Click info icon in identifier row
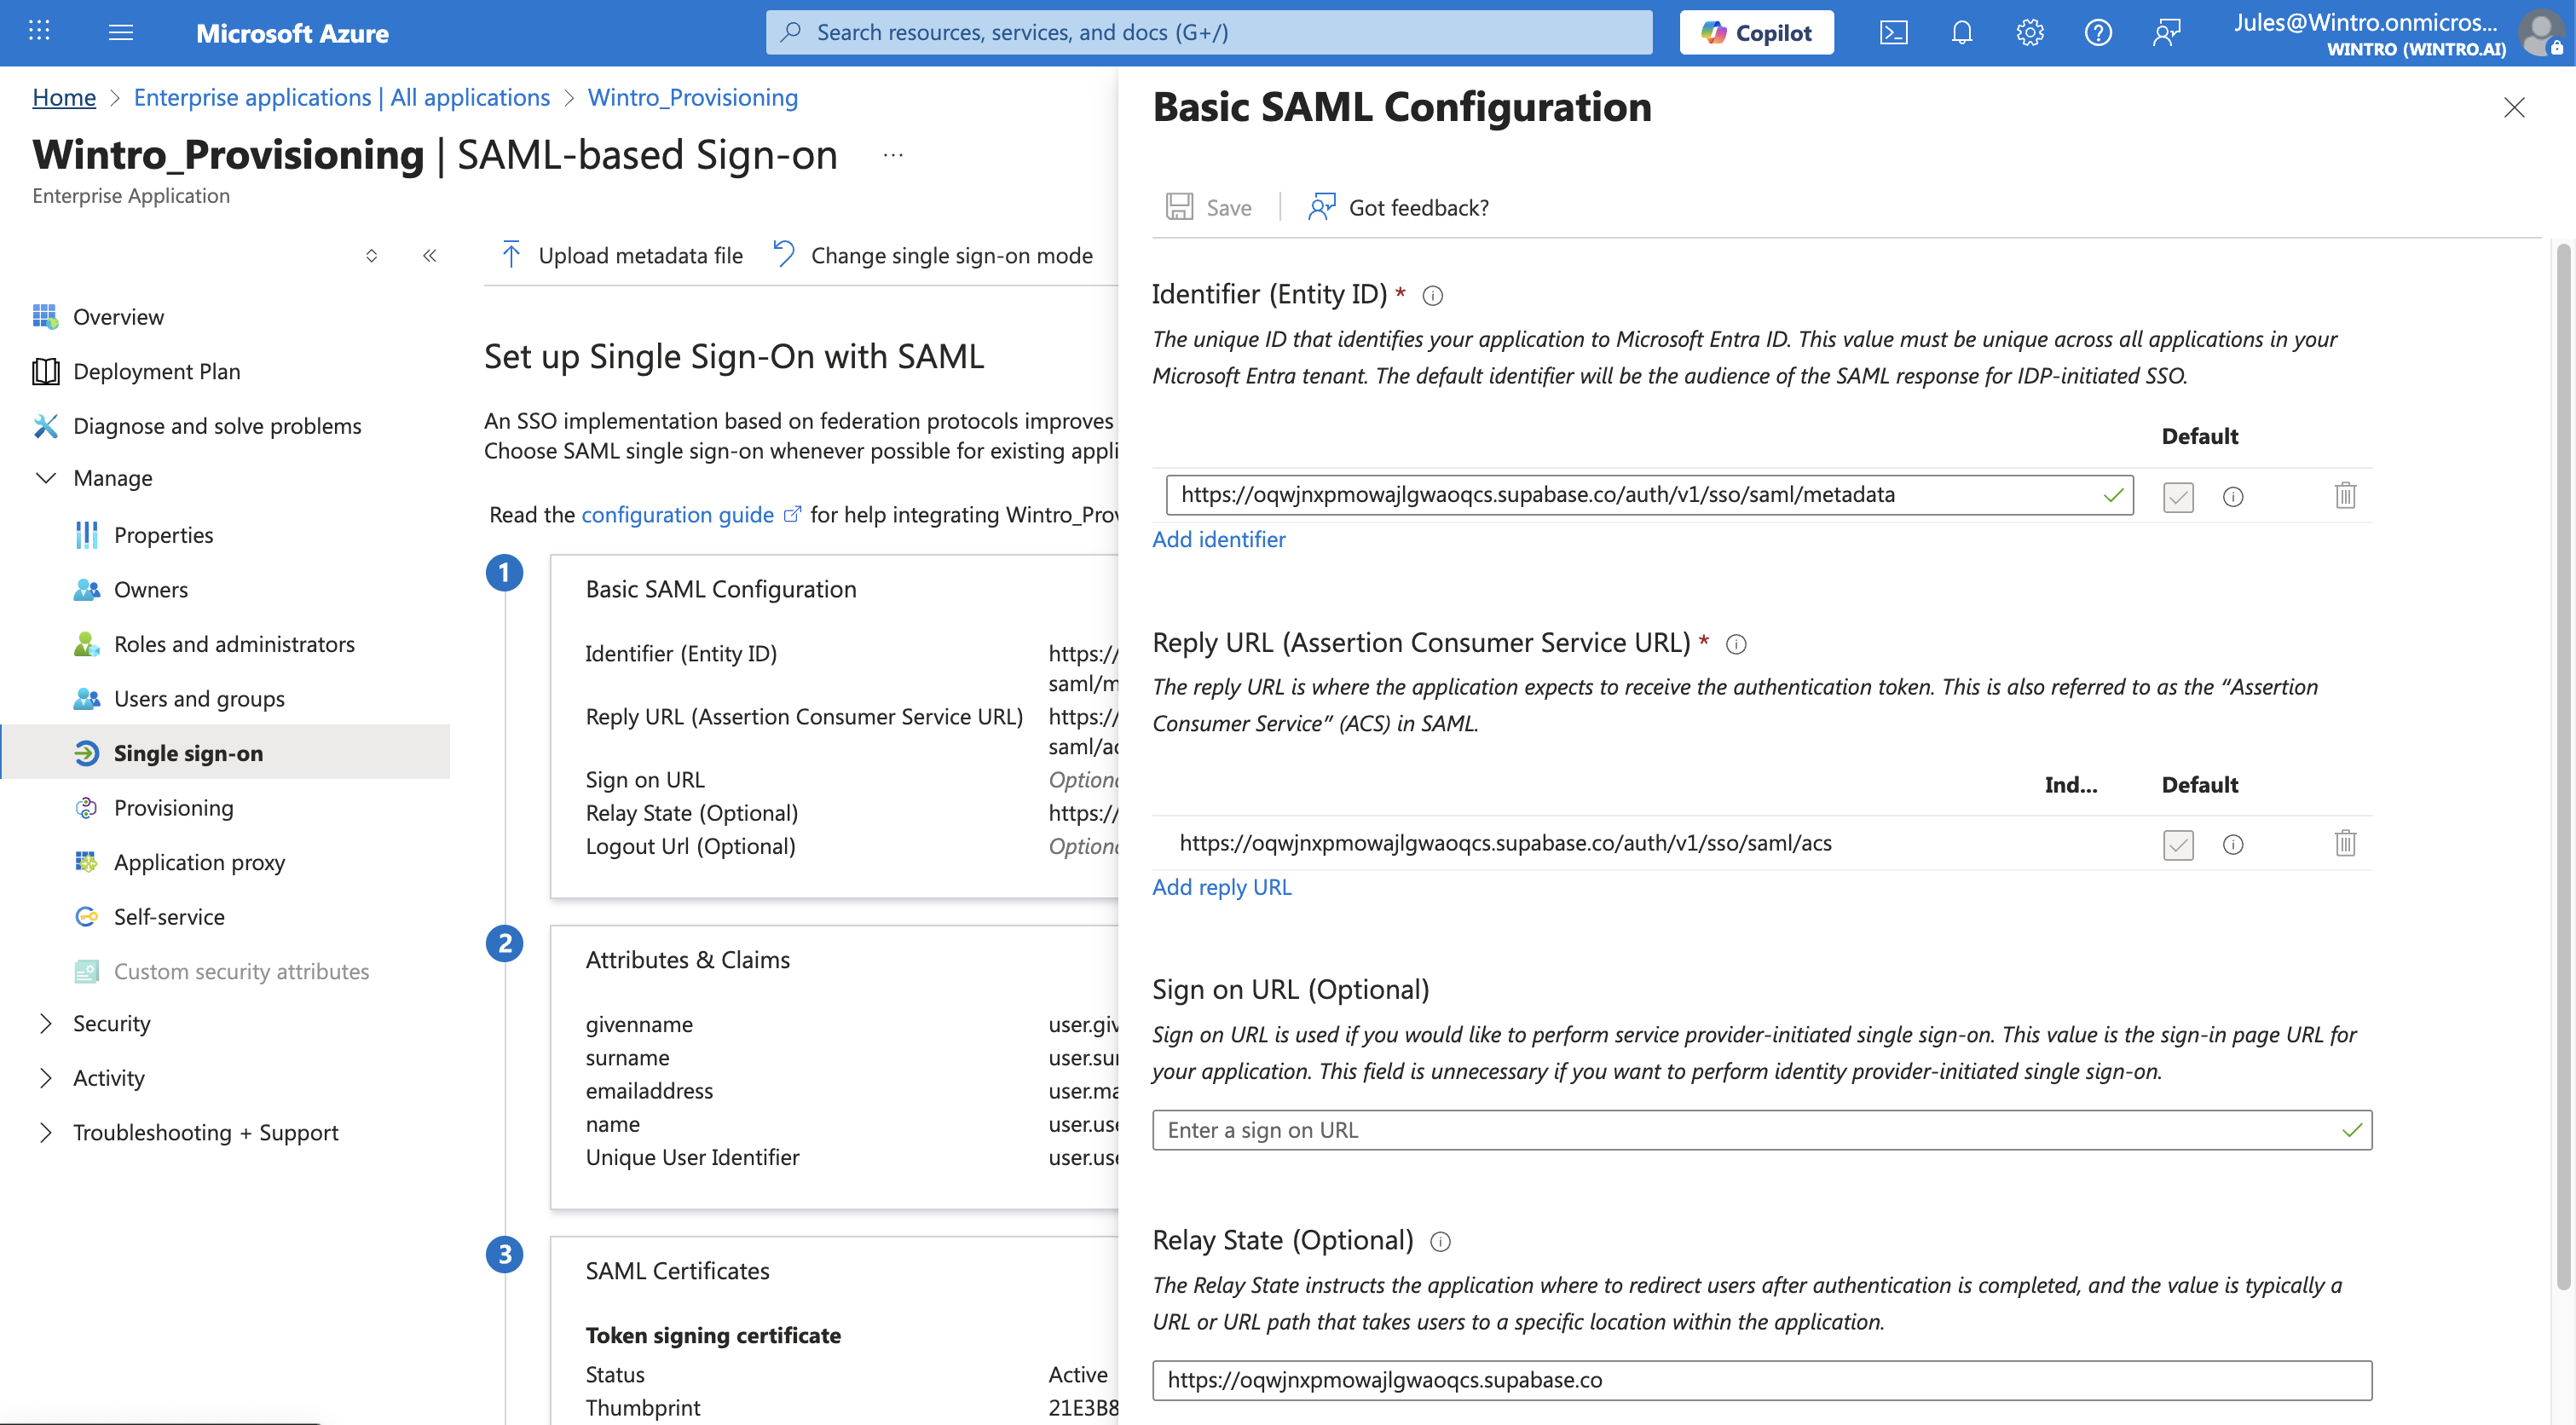Image resolution: width=2576 pixels, height=1425 pixels. 2232,496
